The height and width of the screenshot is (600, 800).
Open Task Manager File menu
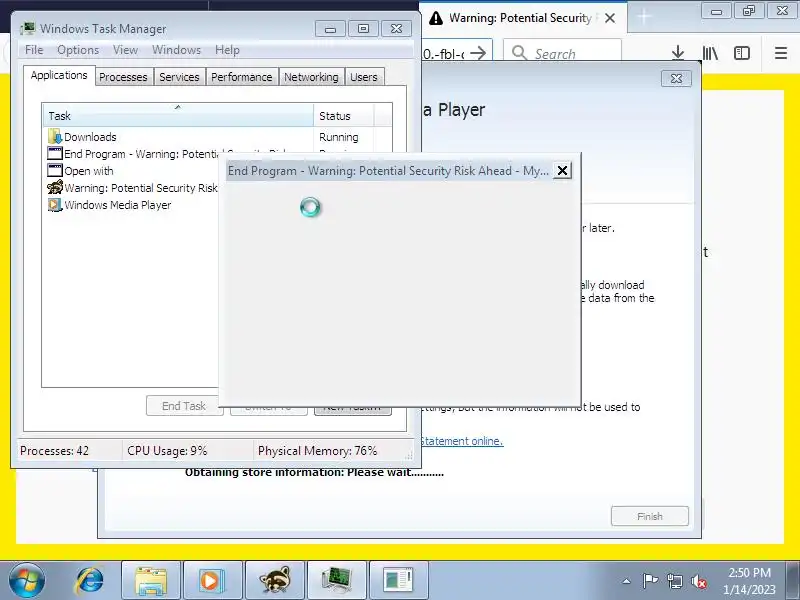[34, 50]
